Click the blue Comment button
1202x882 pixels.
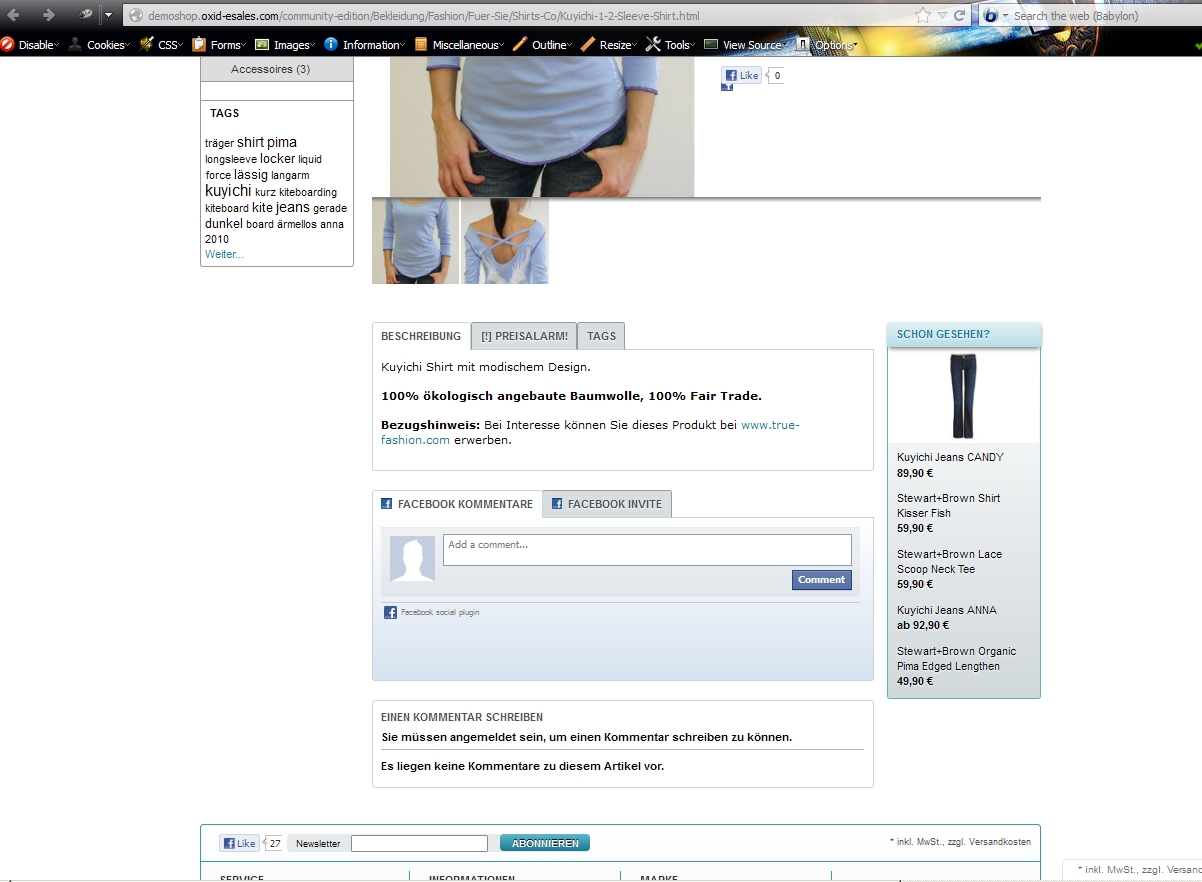tap(821, 580)
